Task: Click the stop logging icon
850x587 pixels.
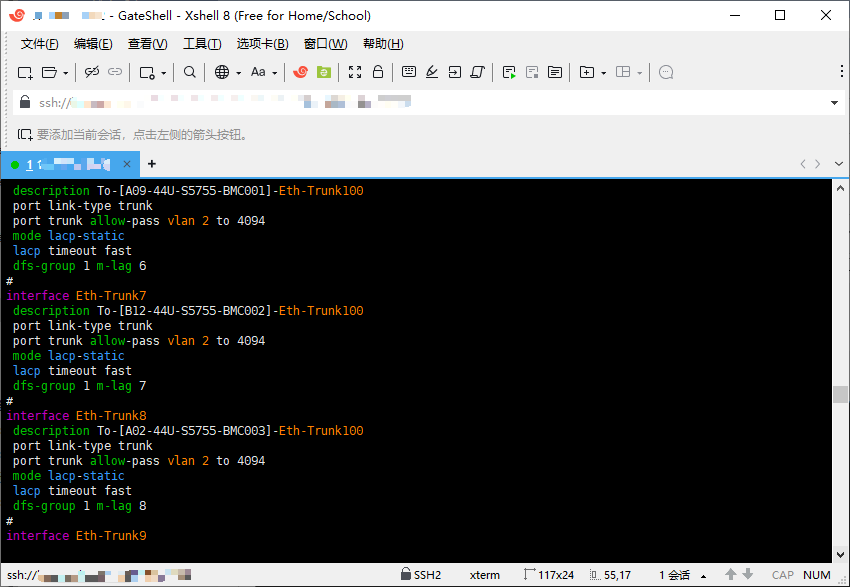Action: tap(532, 72)
